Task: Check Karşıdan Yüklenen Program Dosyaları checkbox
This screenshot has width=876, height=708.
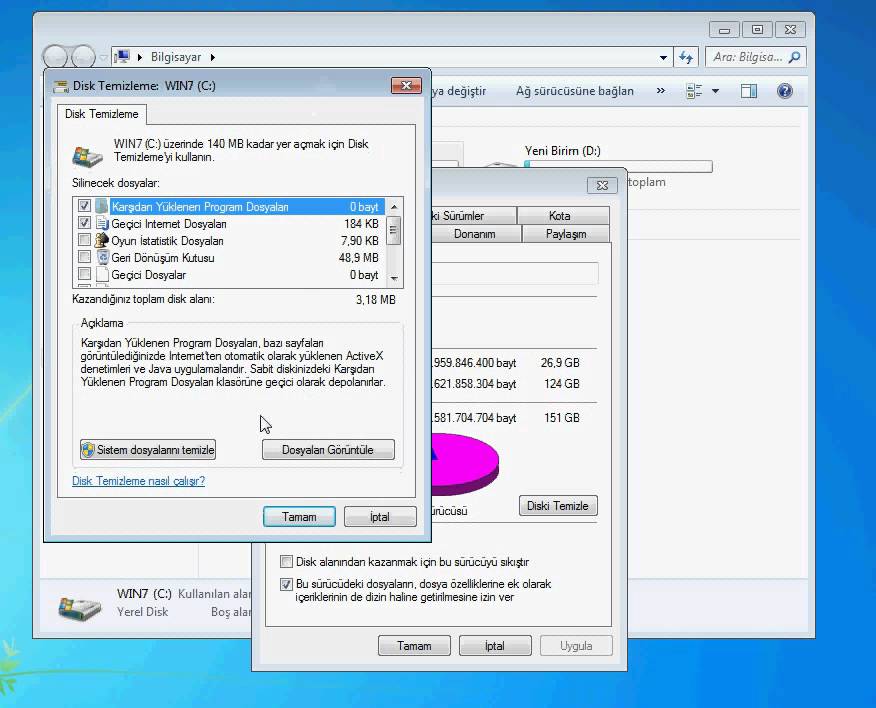Action: pyautogui.click(x=84, y=206)
